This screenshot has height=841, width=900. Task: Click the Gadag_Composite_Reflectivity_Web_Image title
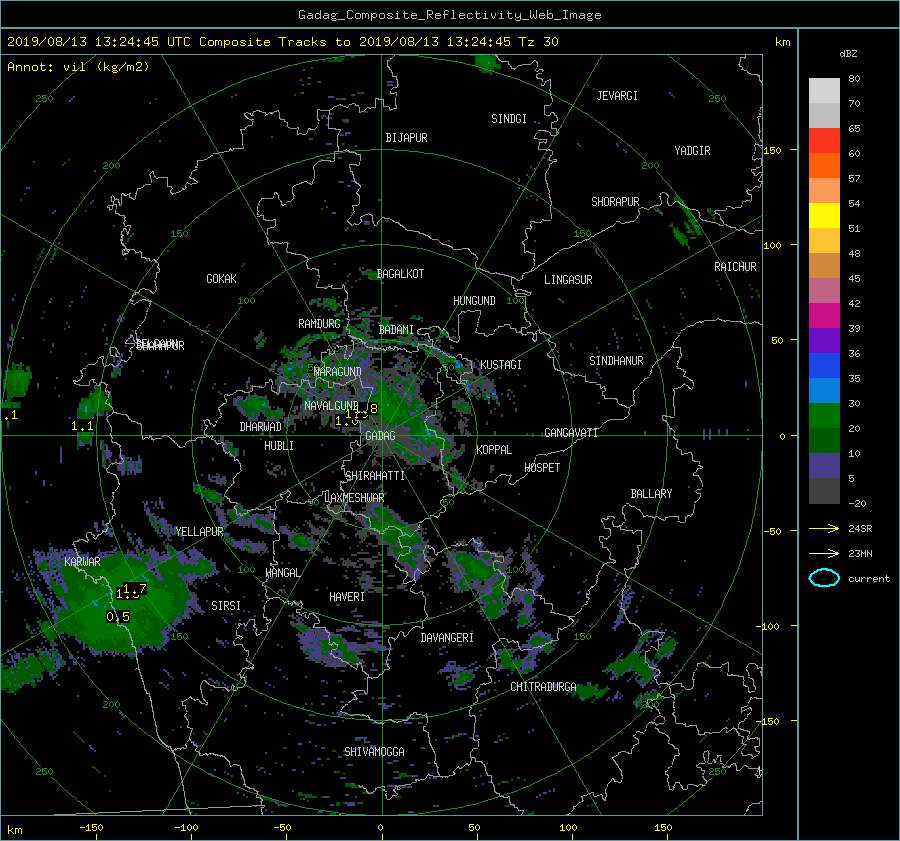pos(449,15)
